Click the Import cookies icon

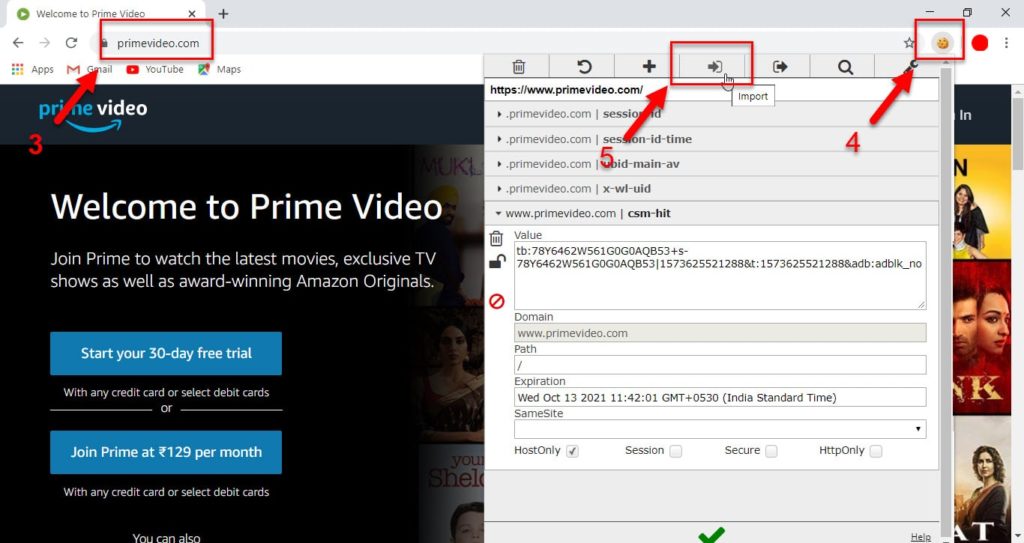[x=714, y=66]
